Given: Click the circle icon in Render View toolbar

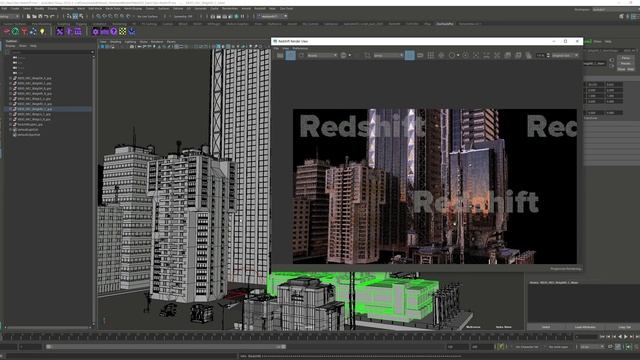Looking at the screenshot, I should point(452,55).
